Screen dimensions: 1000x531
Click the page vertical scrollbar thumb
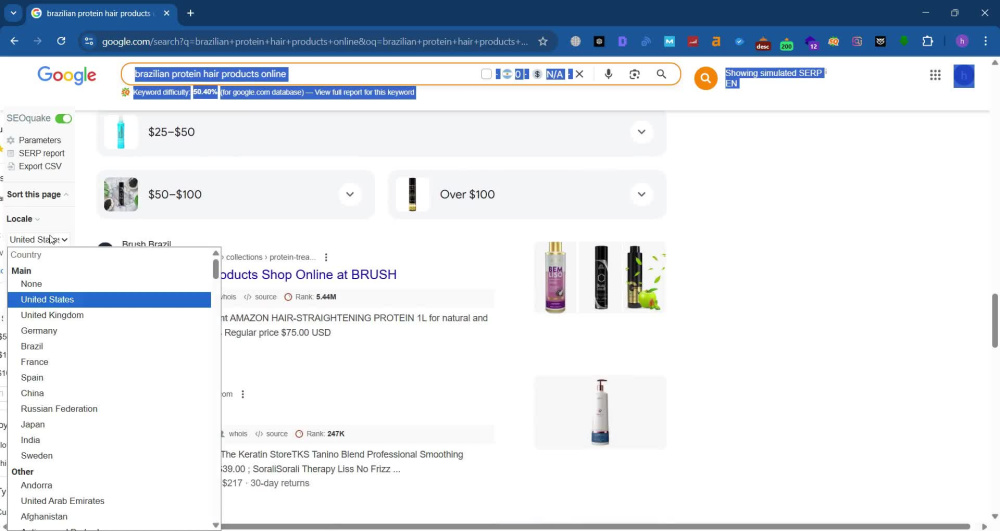point(994,321)
